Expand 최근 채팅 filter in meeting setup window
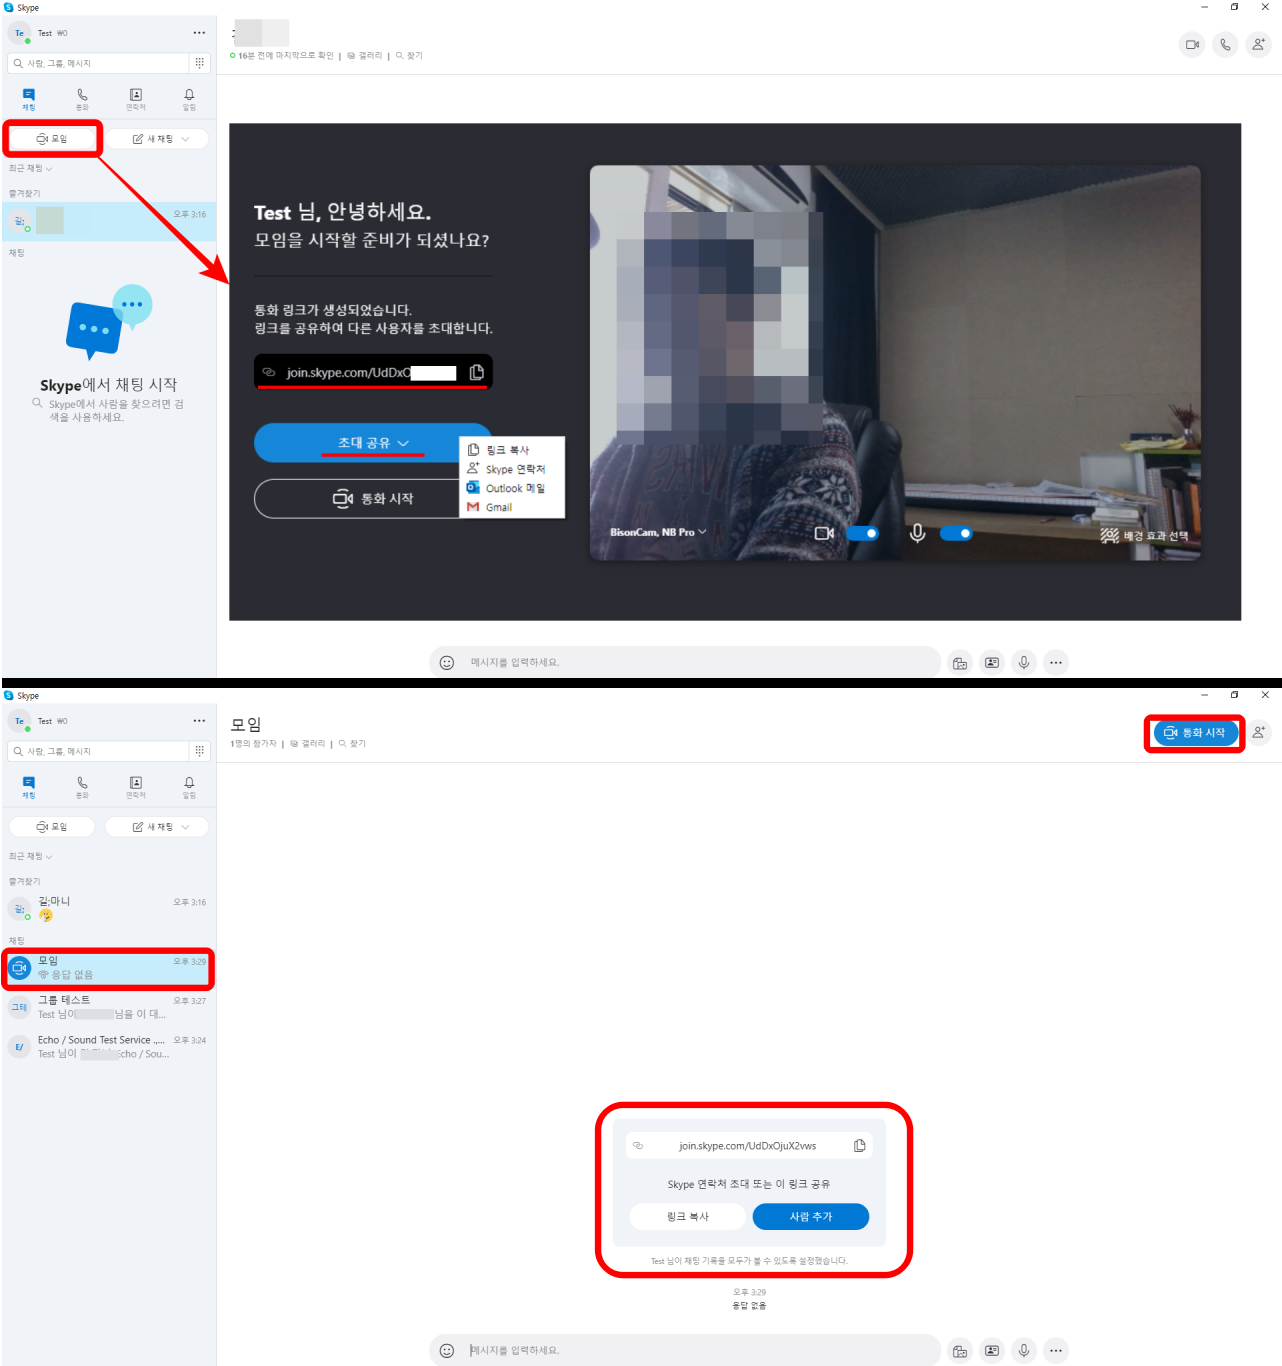1282x1366 pixels. (31, 168)
